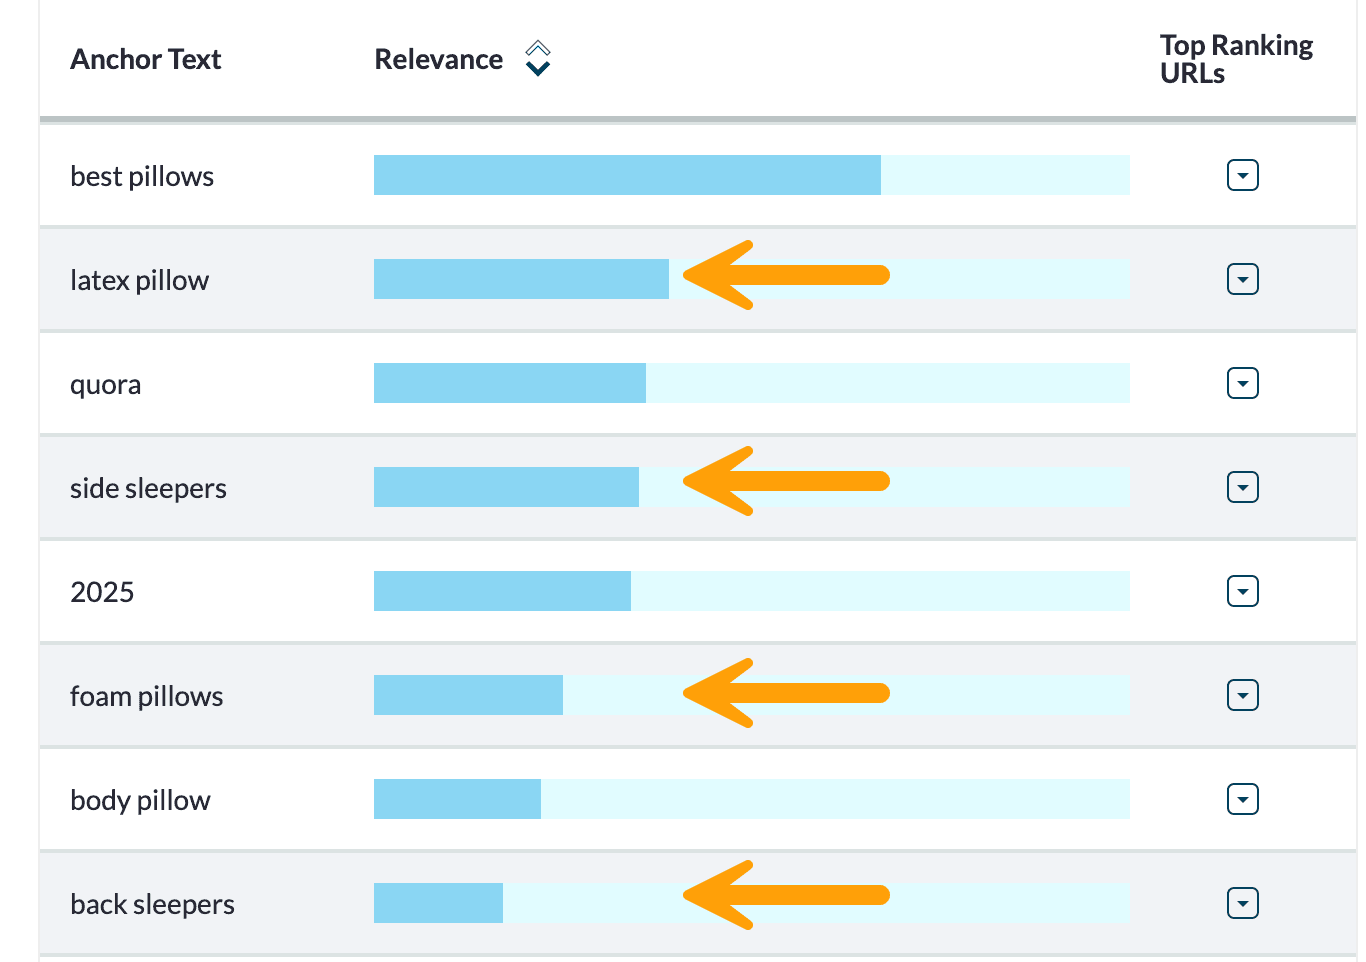Screen dimensions: 1366x962
Task: Open quora row URL dropdown
Action: 1242,384
